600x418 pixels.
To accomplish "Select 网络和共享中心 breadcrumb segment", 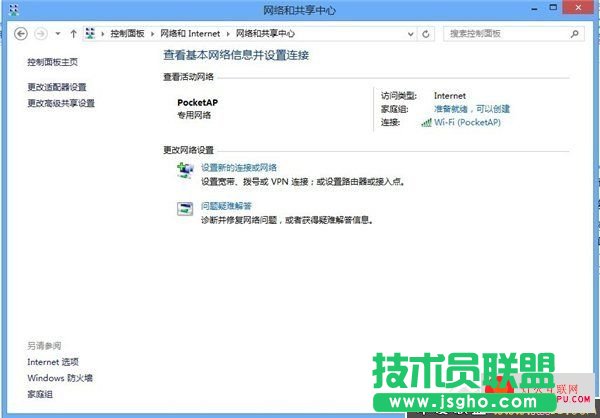I will click(265, 34).
